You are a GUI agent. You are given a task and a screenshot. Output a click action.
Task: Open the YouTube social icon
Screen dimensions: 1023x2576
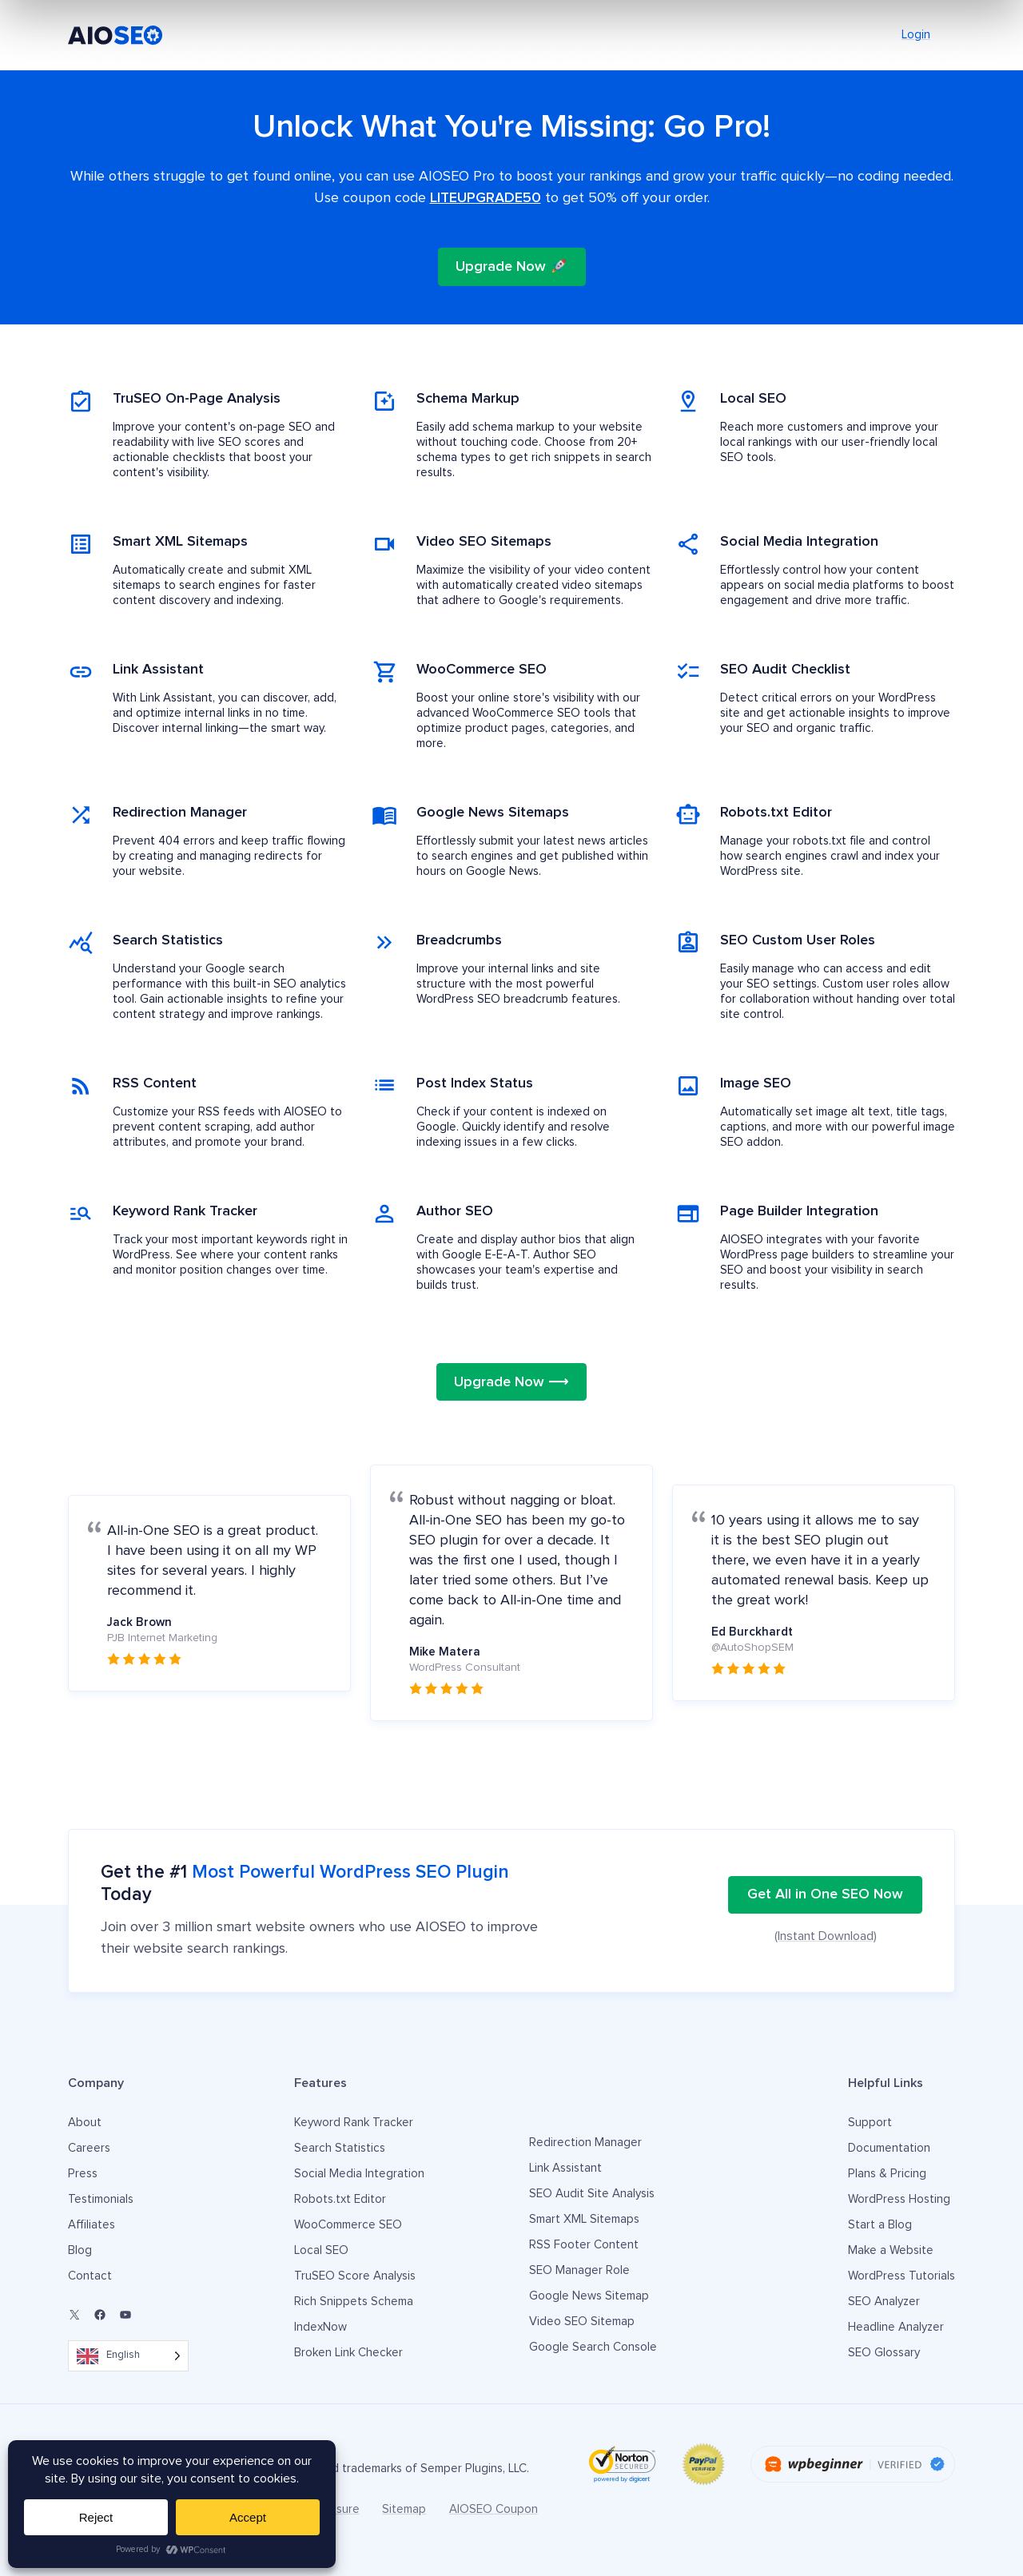[125, 2314]
